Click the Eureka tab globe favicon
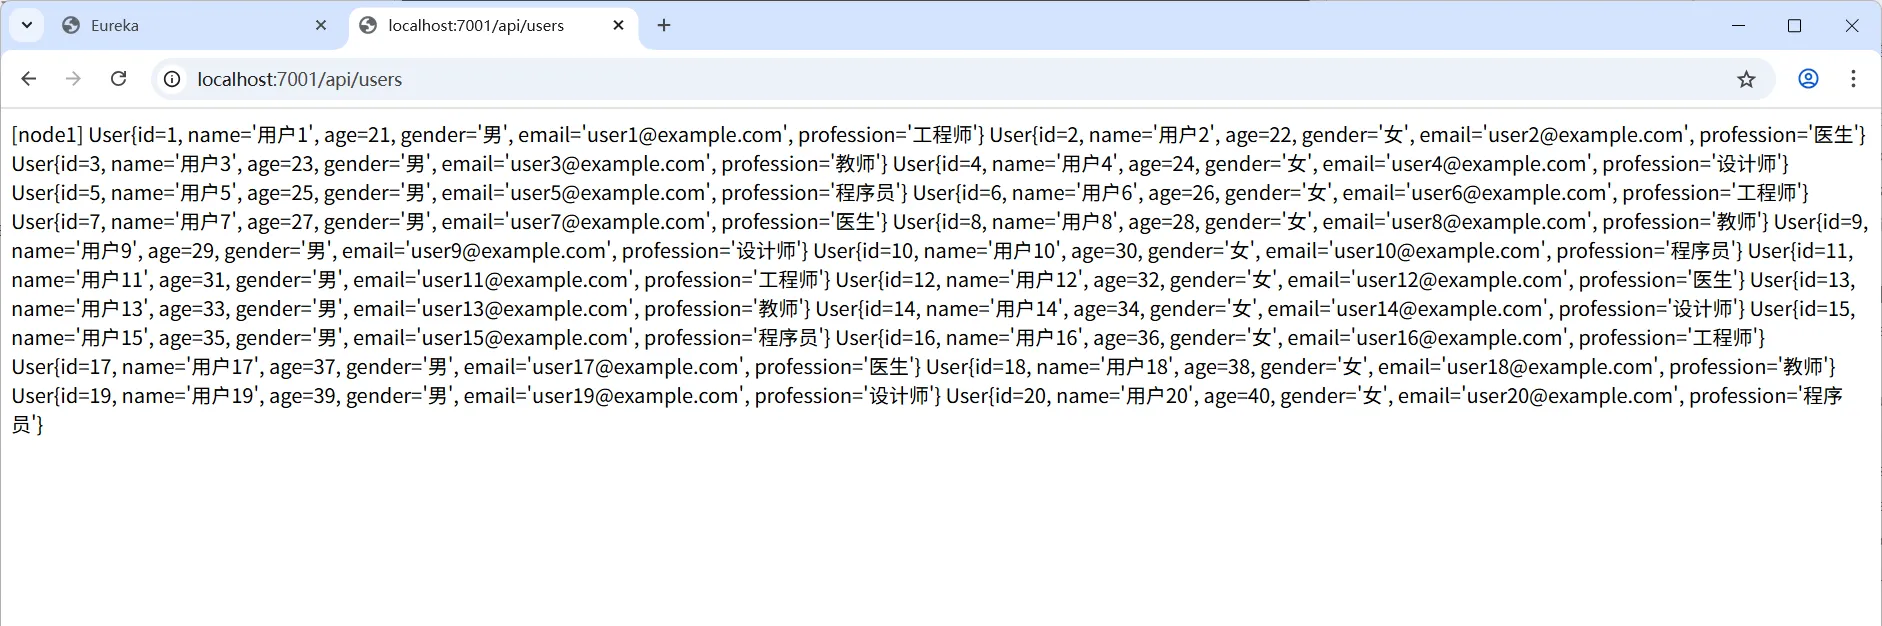The width and height of the screenshot is (1882, 626). click(x=71, y=26)
